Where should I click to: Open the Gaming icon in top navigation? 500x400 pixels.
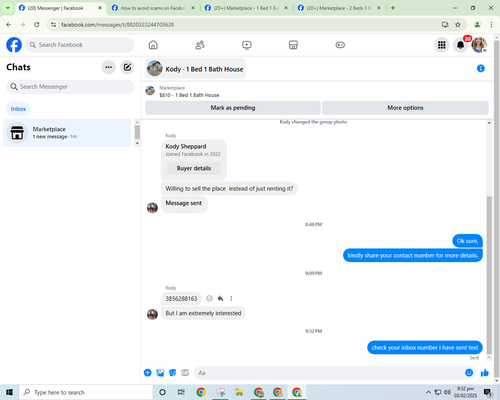pos(340,45)
